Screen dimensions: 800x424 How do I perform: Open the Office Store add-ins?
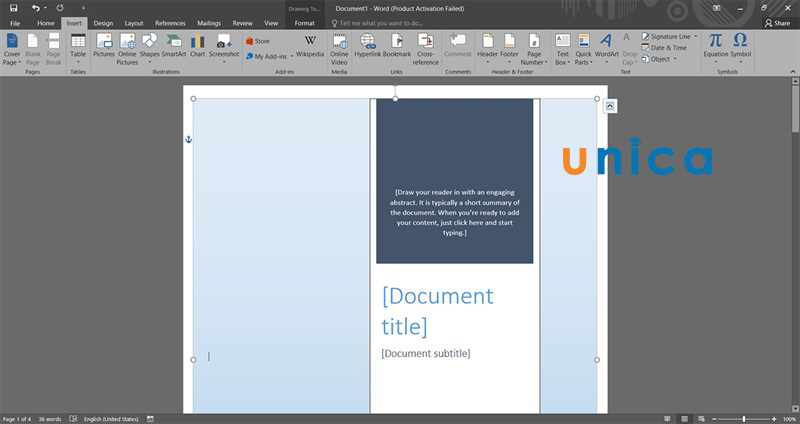point(258,41)
